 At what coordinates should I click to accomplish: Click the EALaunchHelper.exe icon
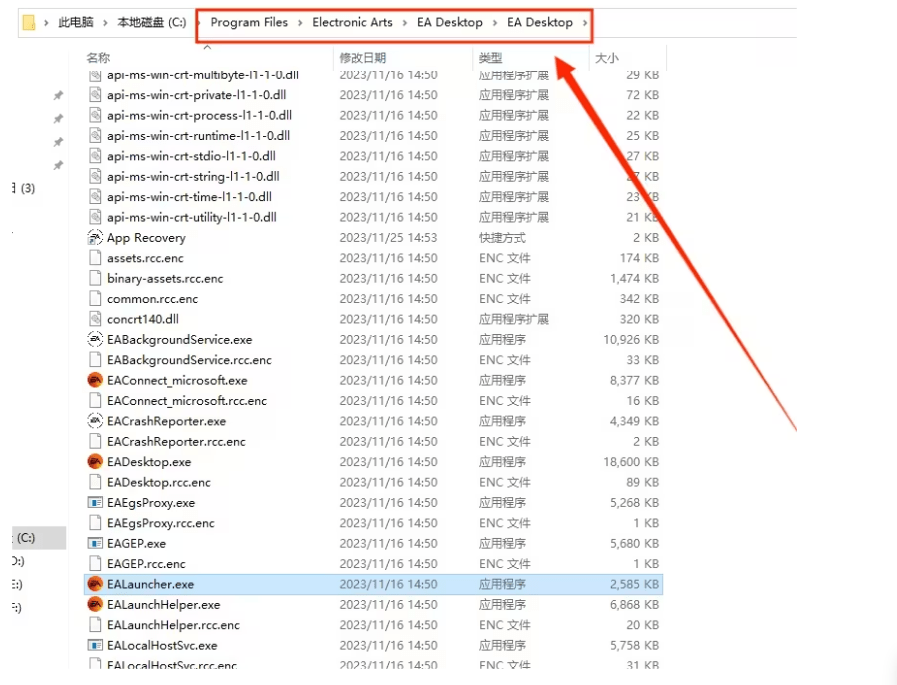point(95,604)
